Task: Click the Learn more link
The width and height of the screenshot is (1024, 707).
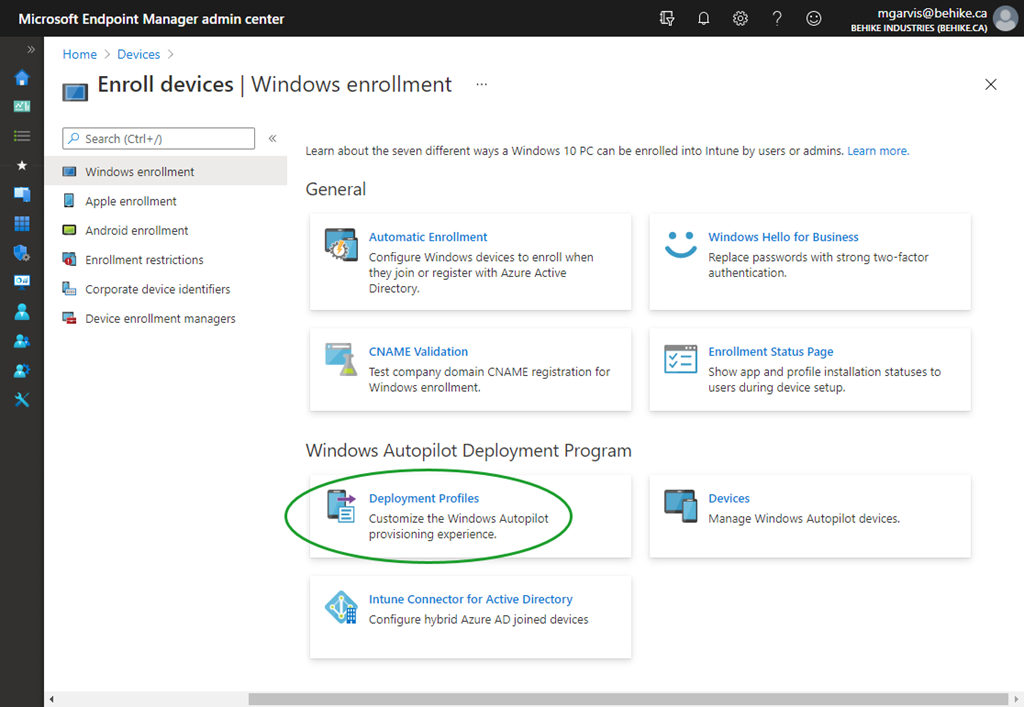Action: pos(877,150)
